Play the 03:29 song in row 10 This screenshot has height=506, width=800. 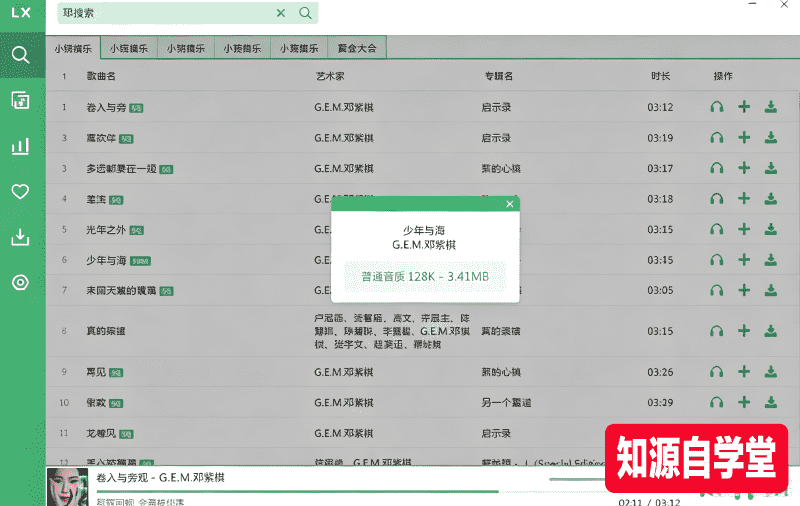717,402
